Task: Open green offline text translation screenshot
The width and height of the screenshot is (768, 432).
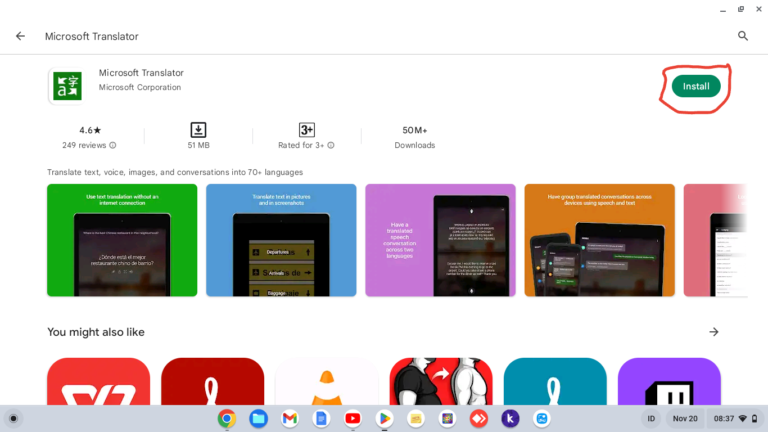Action: (122, 240)
